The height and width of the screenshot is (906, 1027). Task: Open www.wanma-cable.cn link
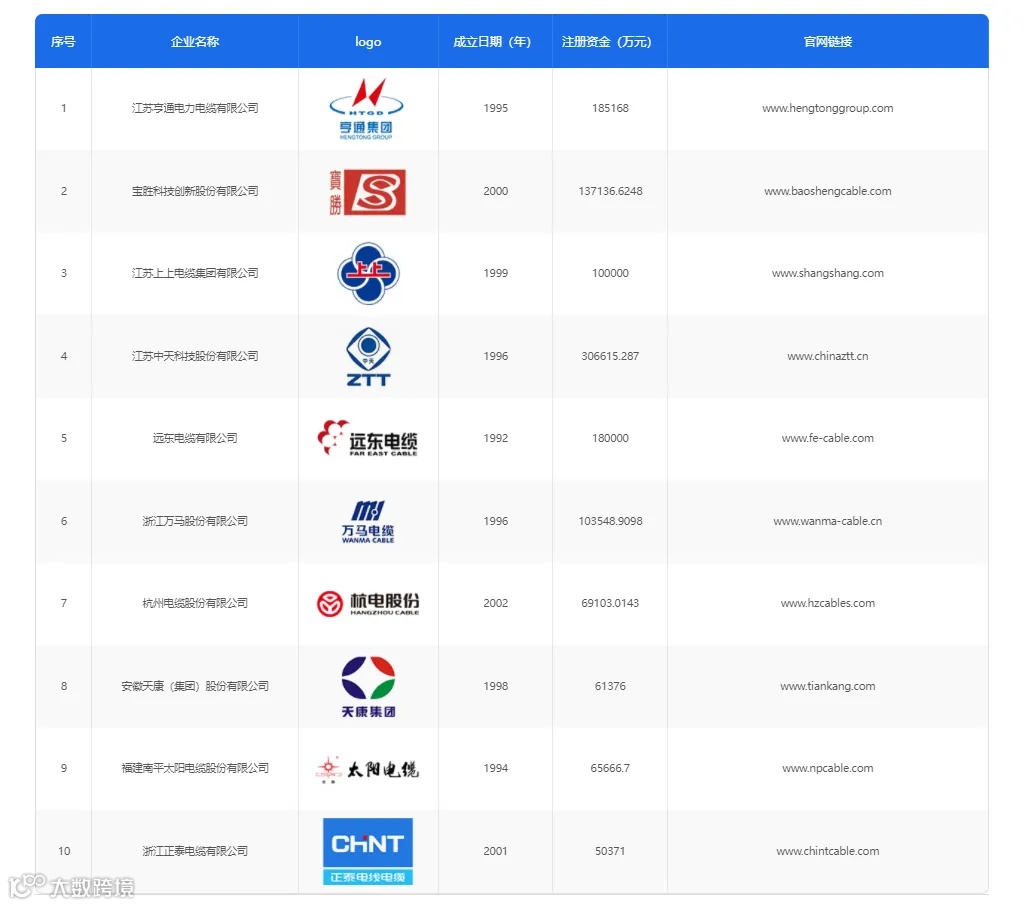[x=827, y=521]
